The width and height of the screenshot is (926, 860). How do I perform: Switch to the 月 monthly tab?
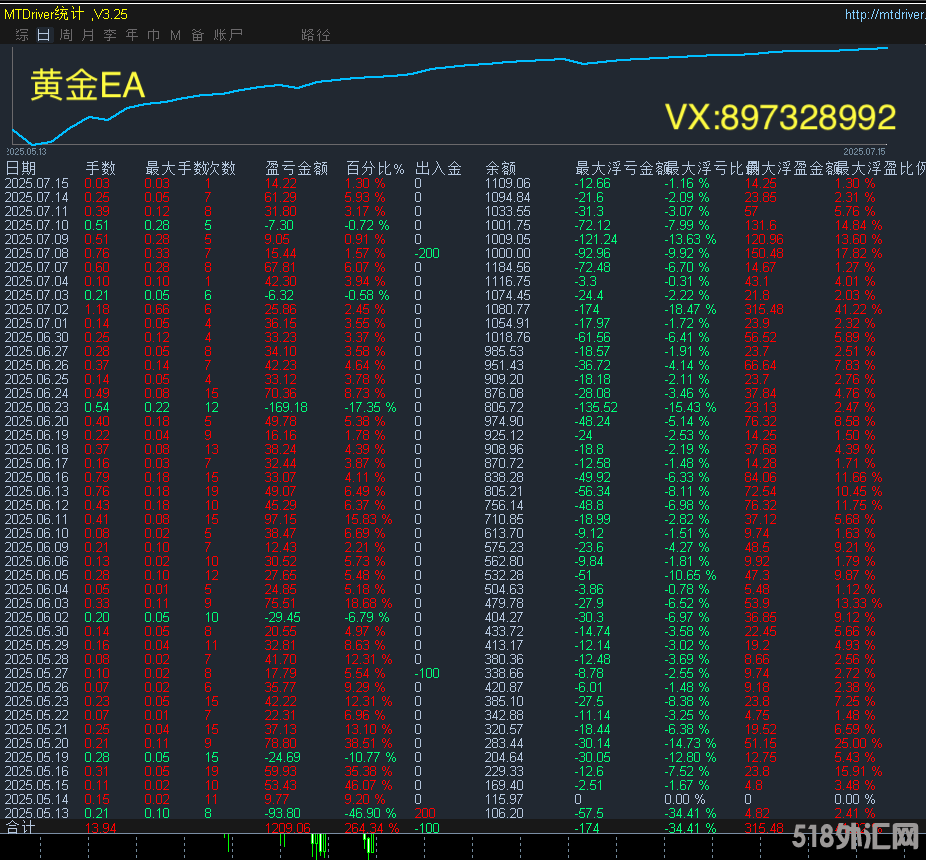[x=88, y=35]
